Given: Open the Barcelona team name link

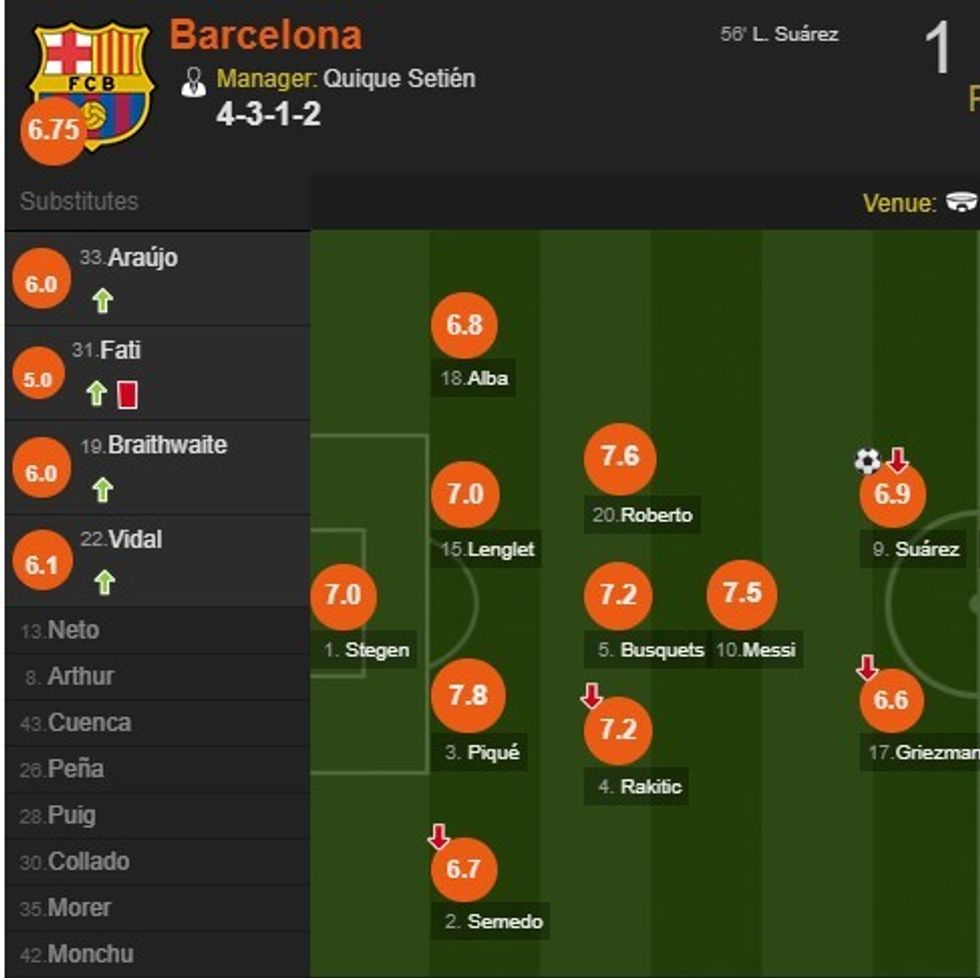Looking at the screenshot, I should pyautogui.click(x=266, y=36).
